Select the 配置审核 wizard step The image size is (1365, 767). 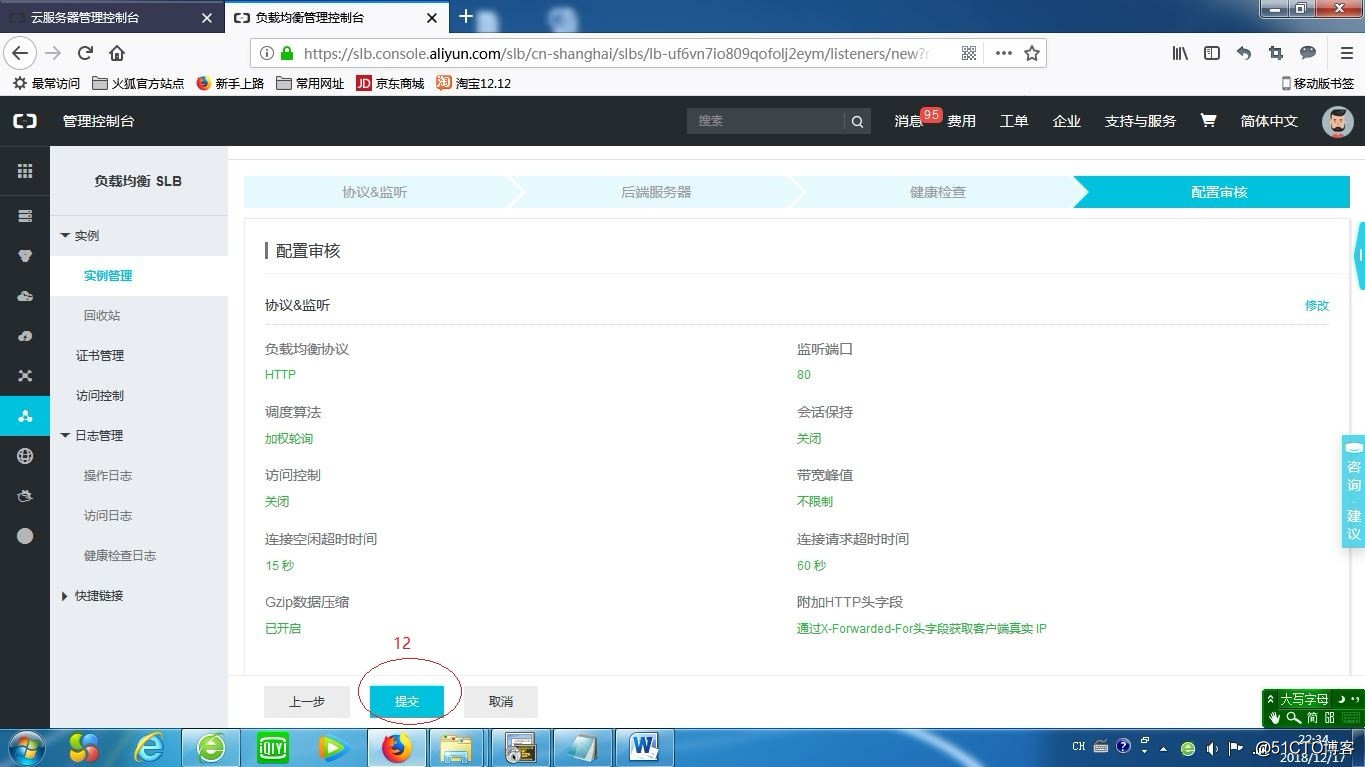pos(1219,192)
